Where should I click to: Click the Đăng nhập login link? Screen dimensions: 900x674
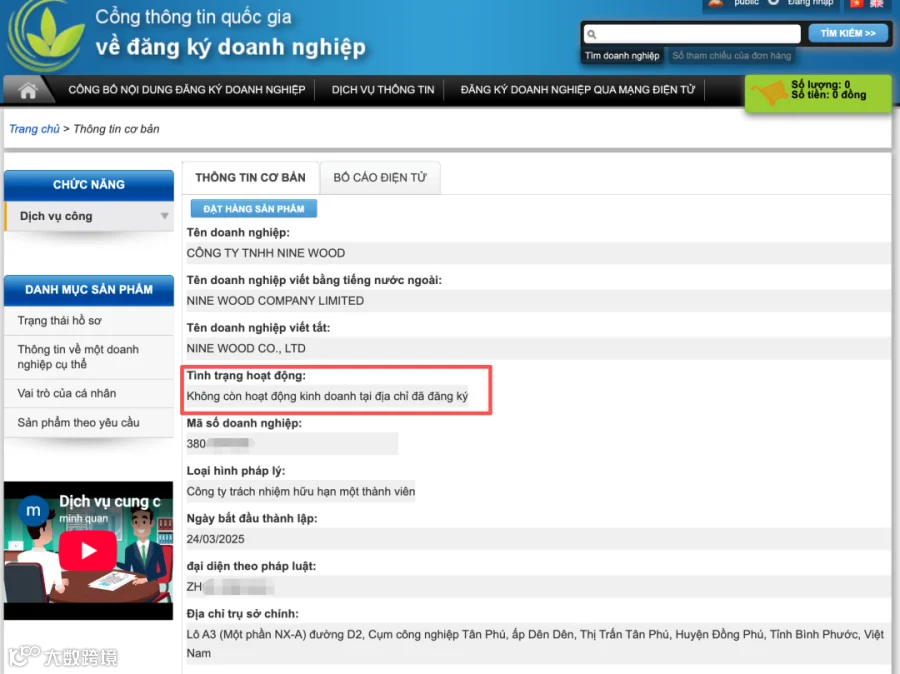(810, 3)
